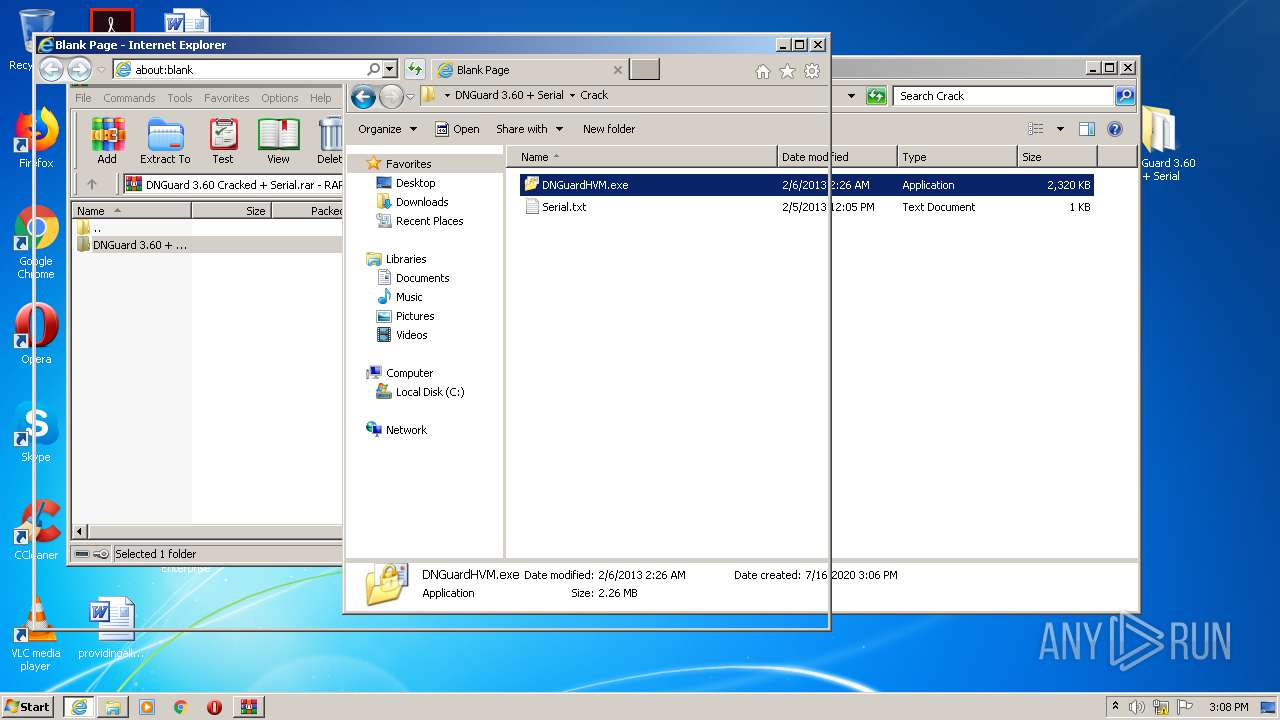Click Explorer Back navigation arrow
The width and height of the screenshot is (1280, 720).
coord(363,96)
